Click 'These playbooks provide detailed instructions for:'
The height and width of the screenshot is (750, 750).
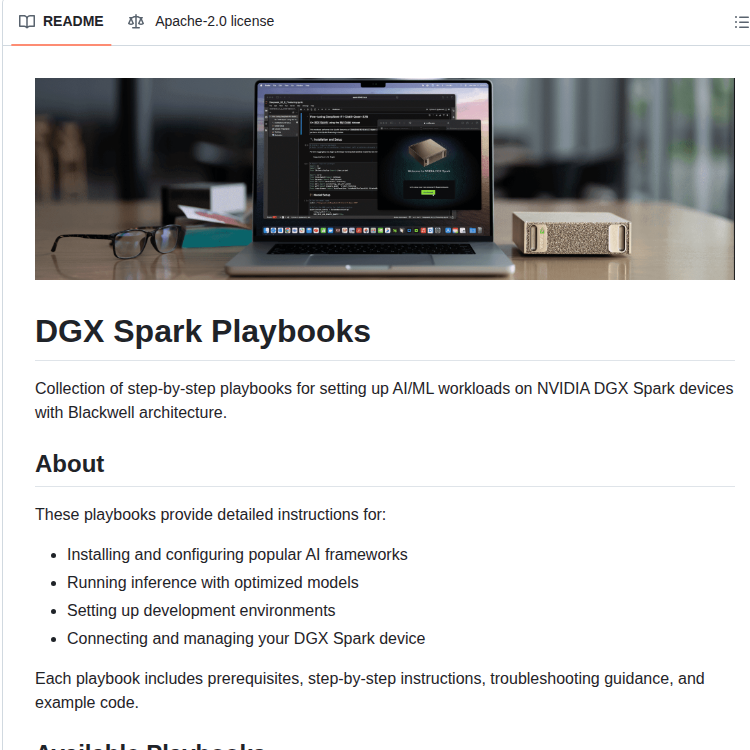(x=210, y=515)
